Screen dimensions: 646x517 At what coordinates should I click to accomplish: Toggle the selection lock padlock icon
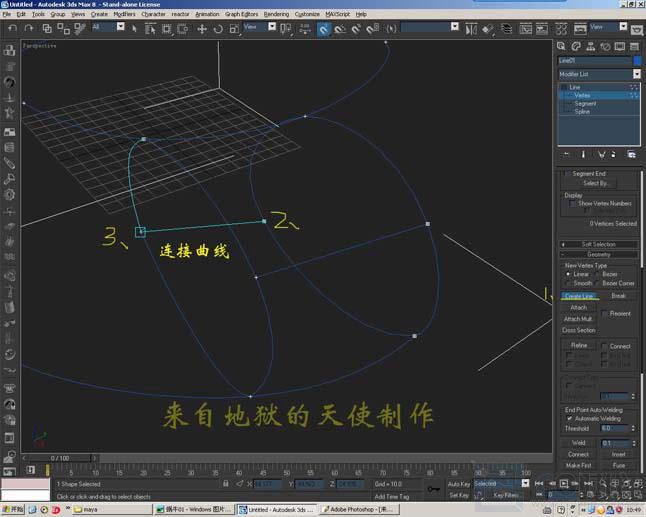[x=226, y=484]
